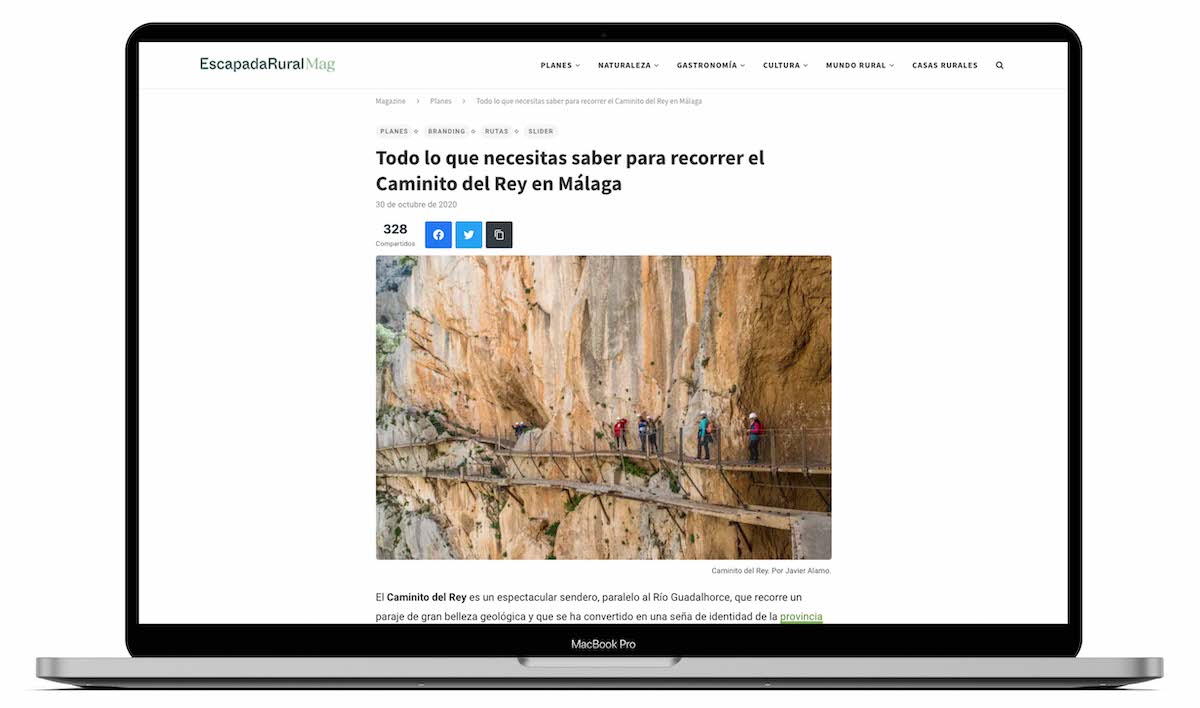The image size is (1200, 708).
Task: Share the article on Twitter
Action: pos(468,235)
